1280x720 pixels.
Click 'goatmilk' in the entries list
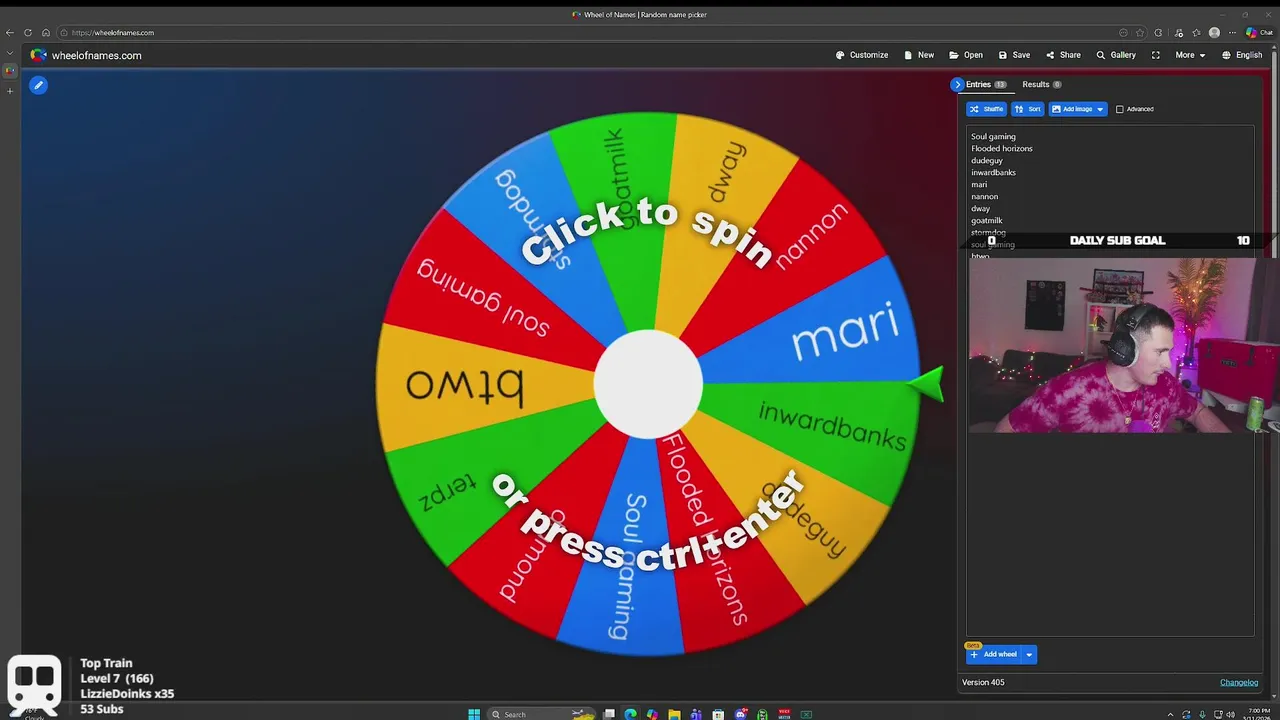[987, 220]
